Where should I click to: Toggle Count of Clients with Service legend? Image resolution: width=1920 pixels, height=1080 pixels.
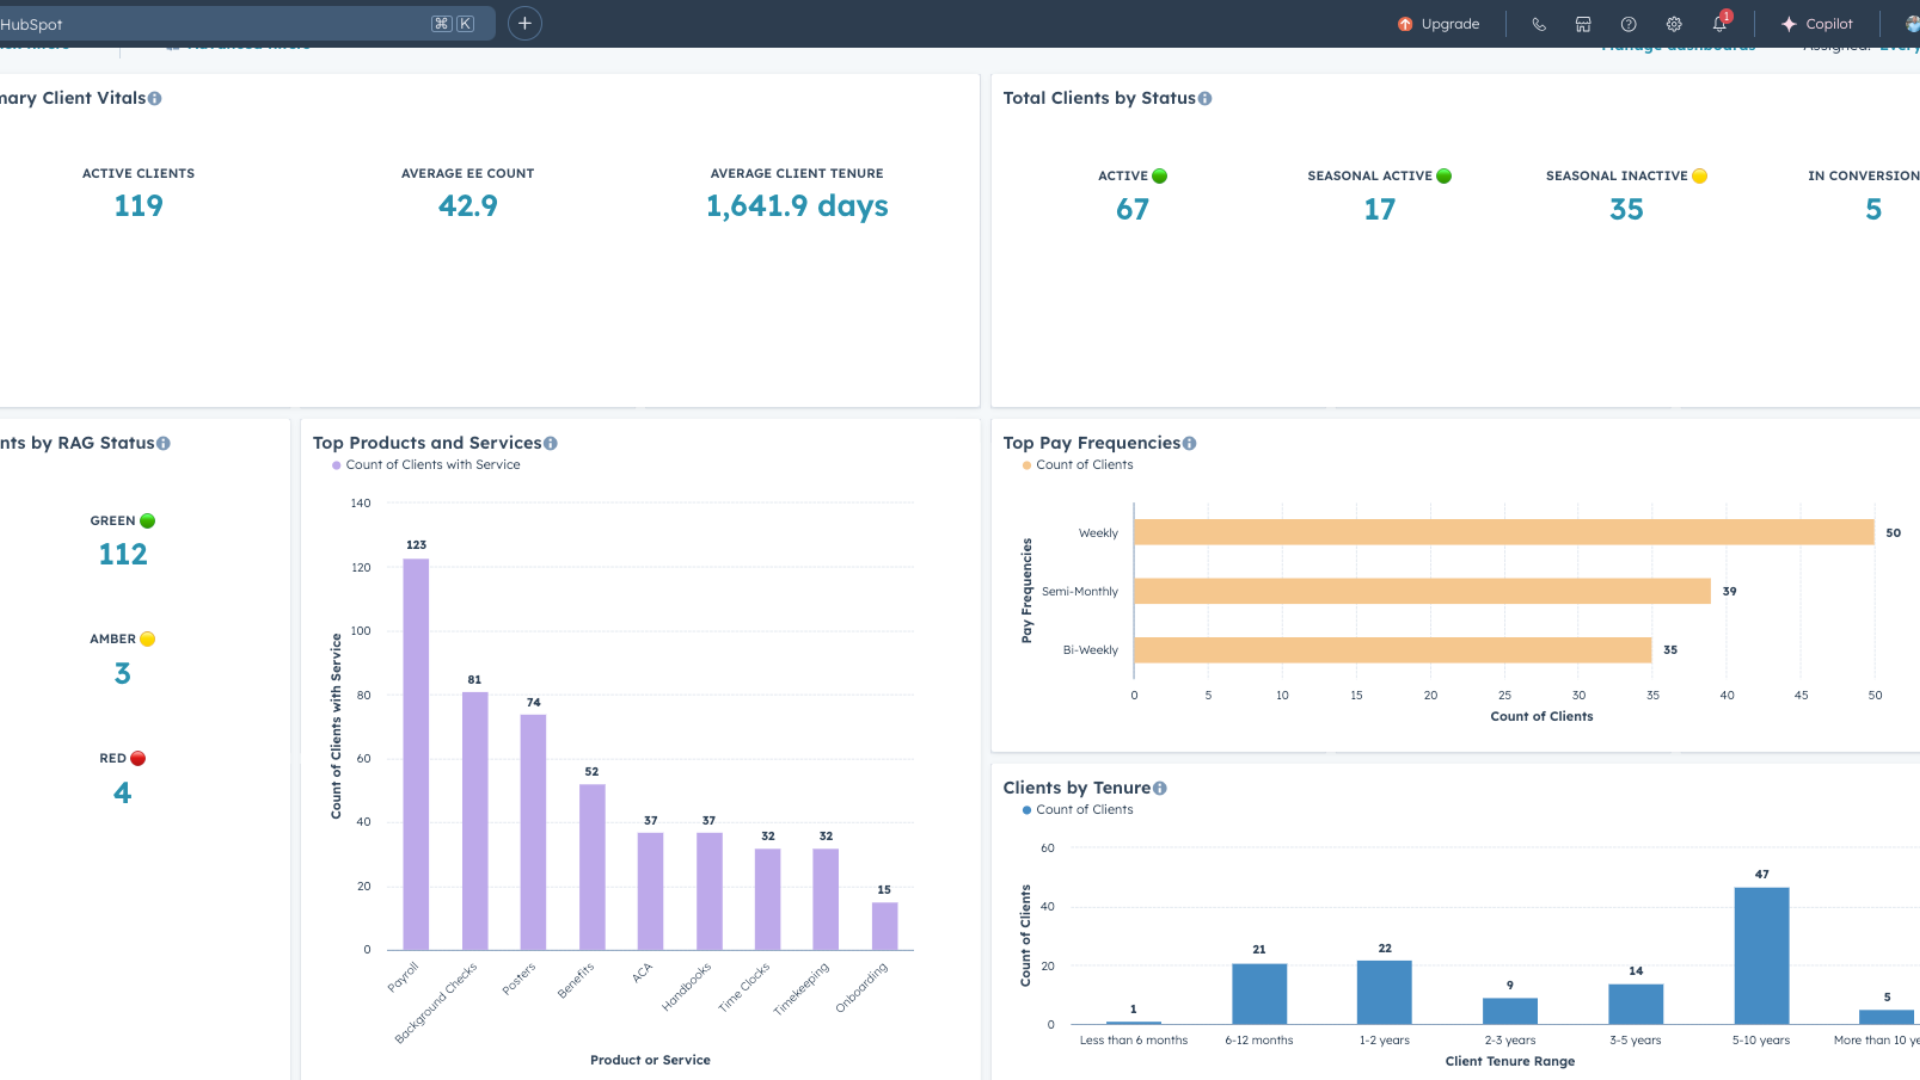[x=426, y=465]
